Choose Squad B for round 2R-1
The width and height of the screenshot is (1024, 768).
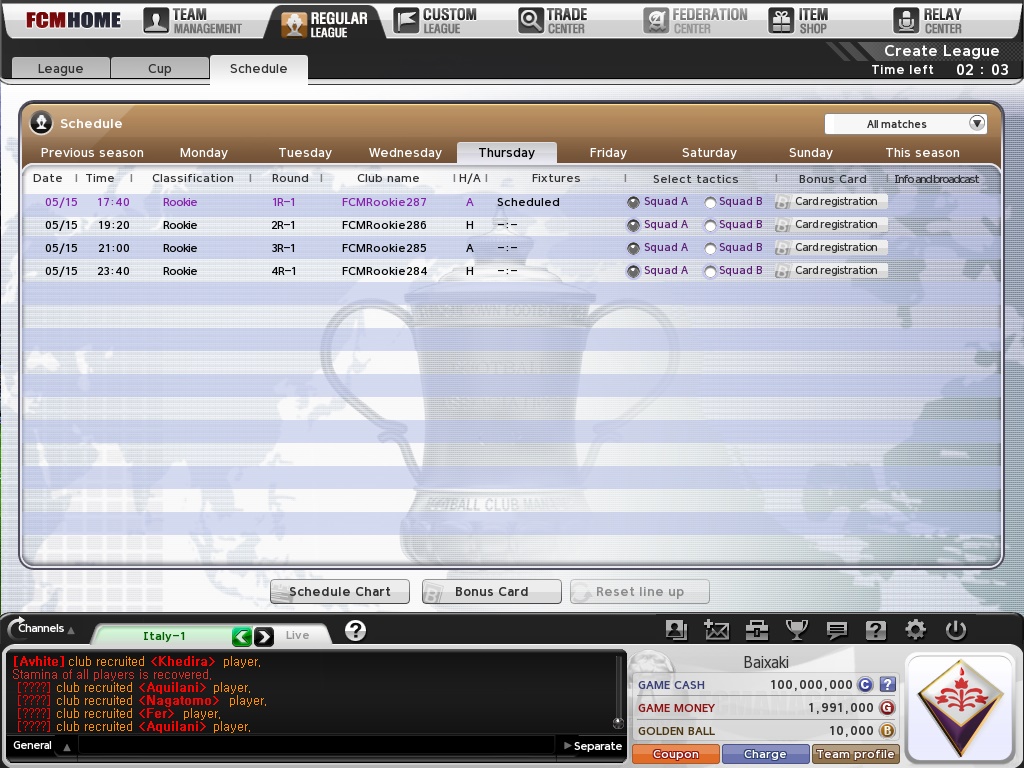[x=710, y=224]
